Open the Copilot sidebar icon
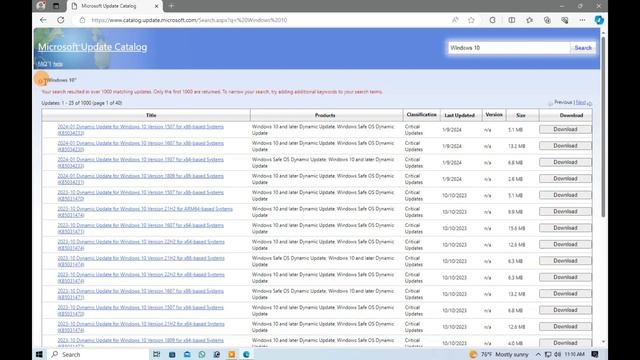This screenshot has height=360, width=640. [599, 20]
